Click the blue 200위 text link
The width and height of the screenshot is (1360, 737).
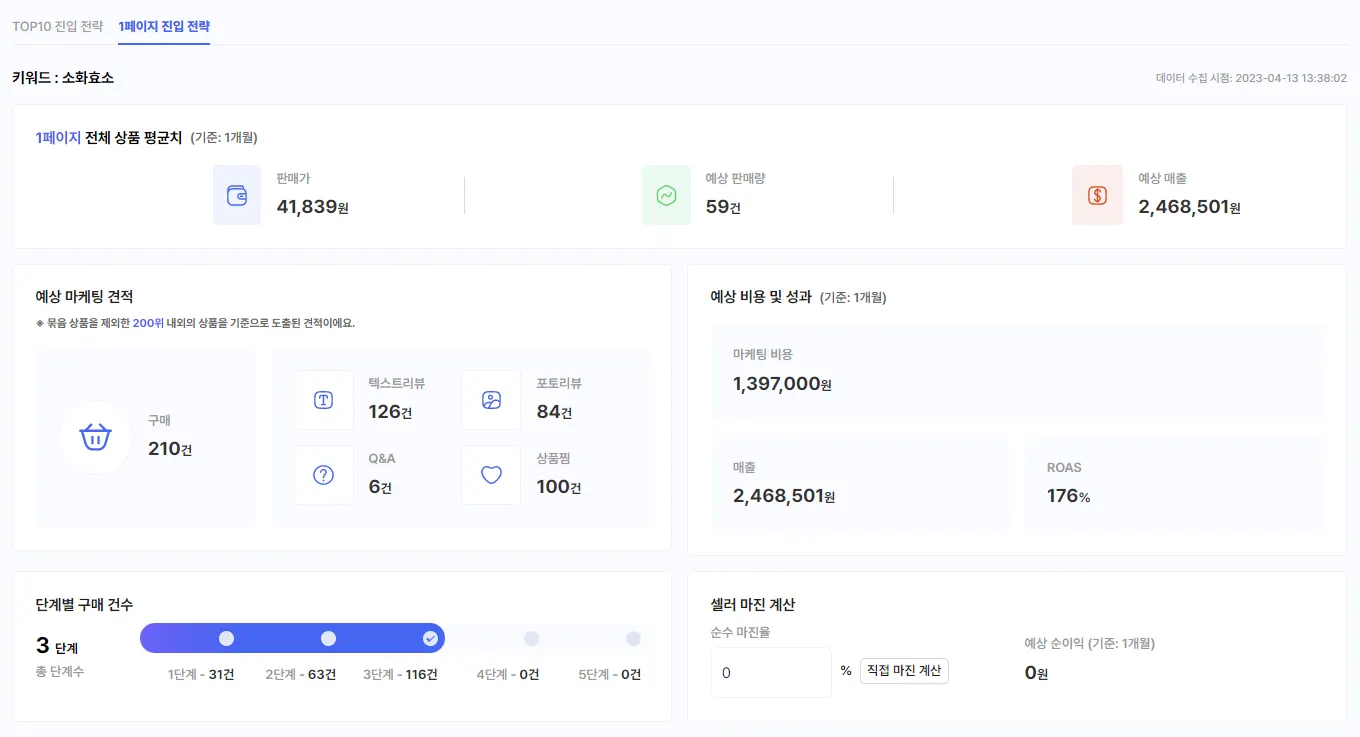click(x=146, y=323)
